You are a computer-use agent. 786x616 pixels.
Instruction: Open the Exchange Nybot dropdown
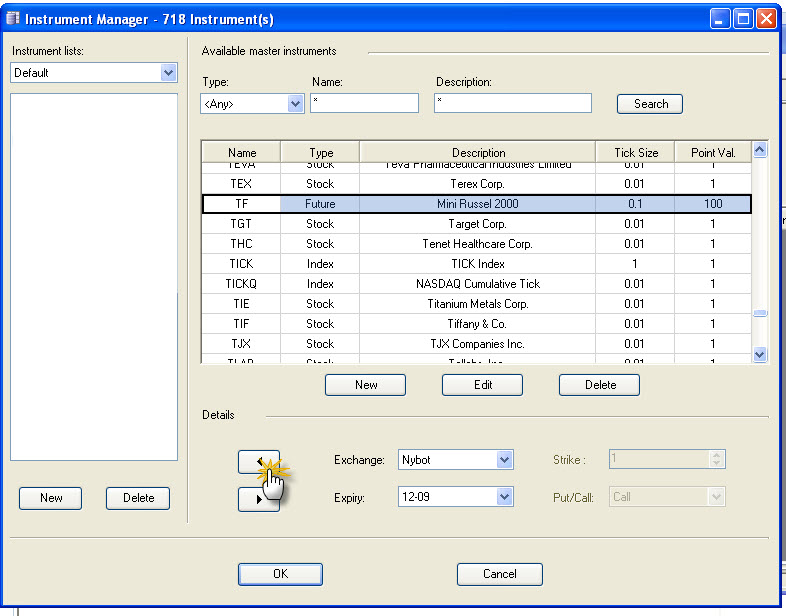click(x=504, y=460)
